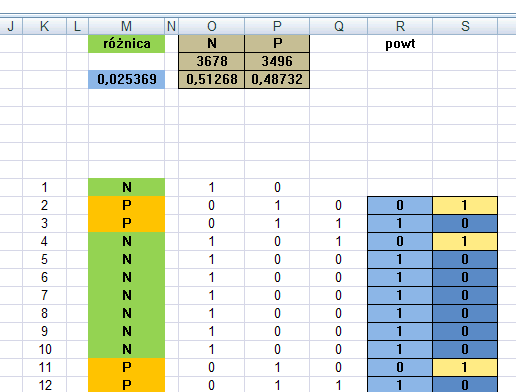Screen dimensions: 516x392
Task: Select row number 8 in column K
Action: tap(44, 313)
